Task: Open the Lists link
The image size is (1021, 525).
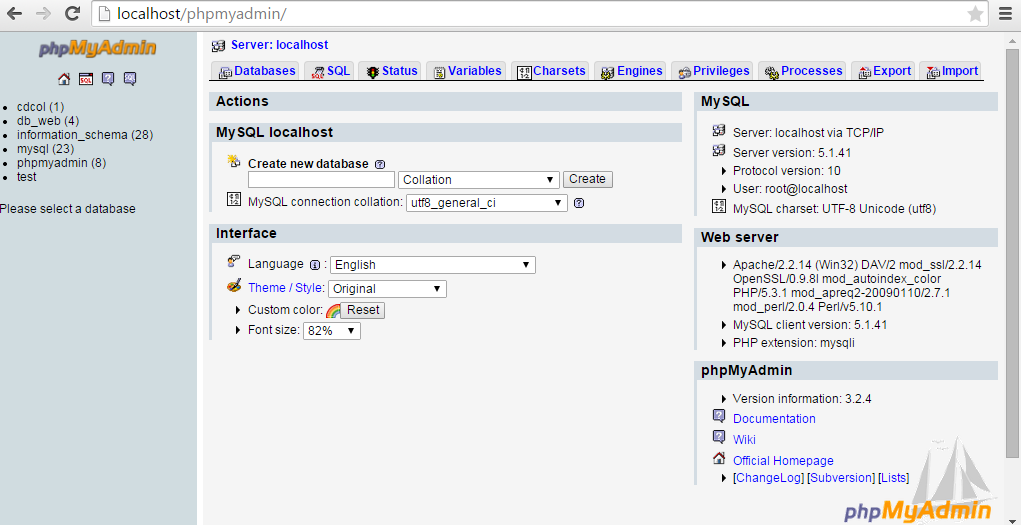Action: click(894, 477)
